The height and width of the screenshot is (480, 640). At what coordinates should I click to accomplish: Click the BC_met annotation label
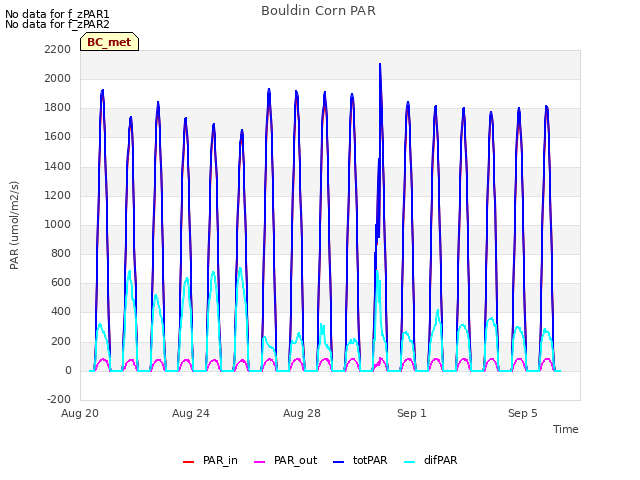(109, 42)
